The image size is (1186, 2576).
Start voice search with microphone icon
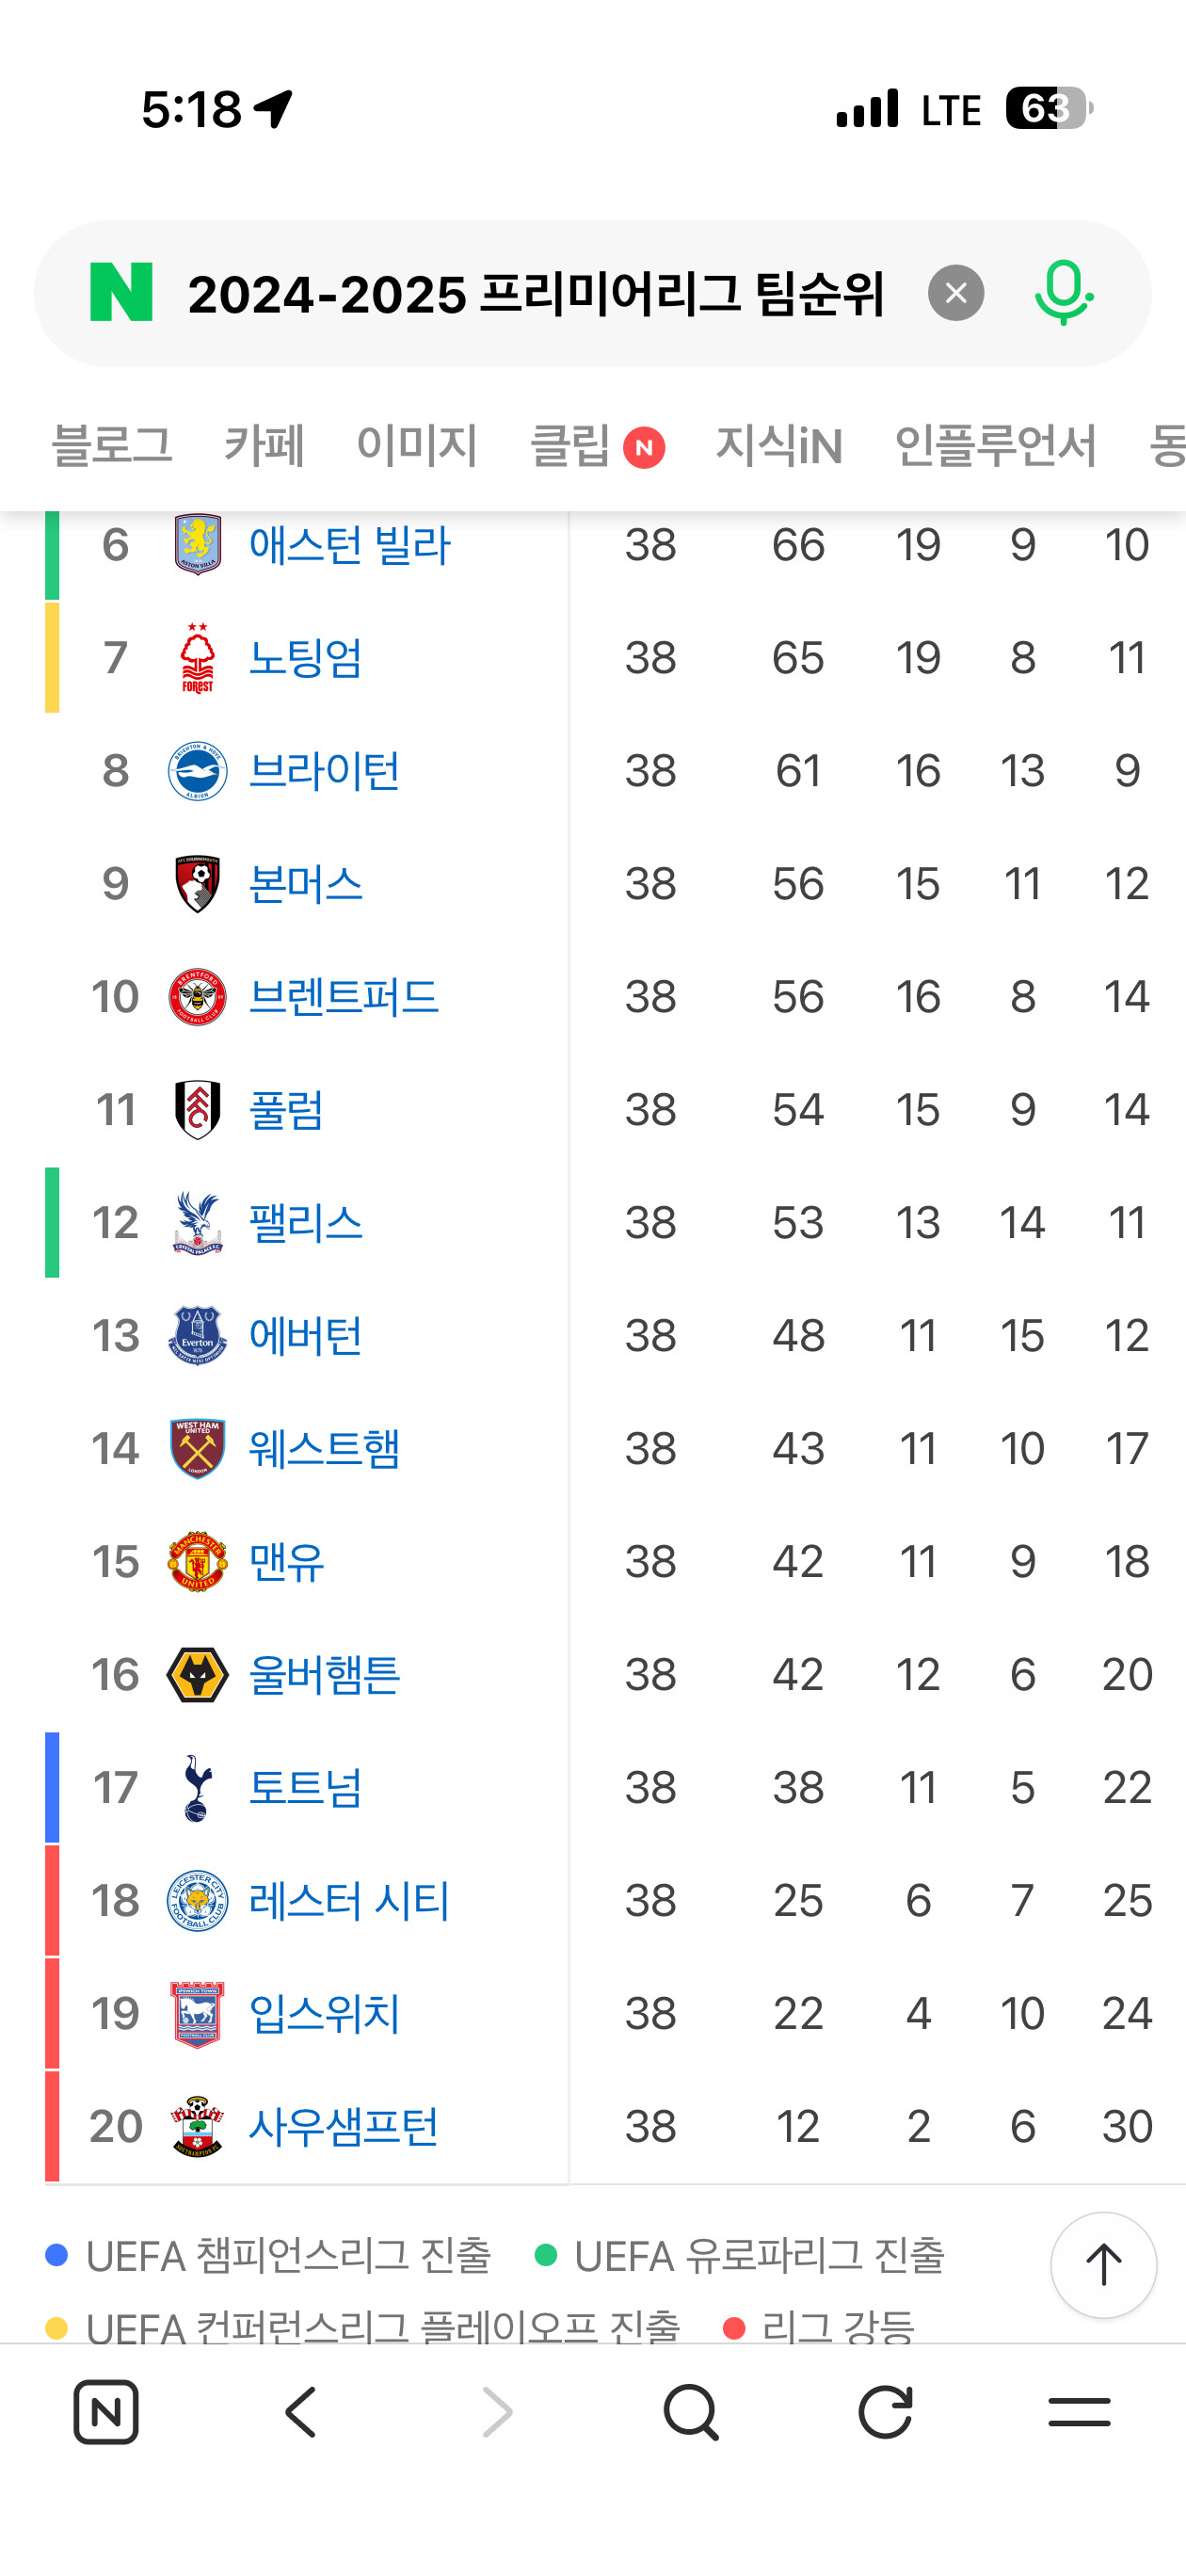pos(1063,293)
